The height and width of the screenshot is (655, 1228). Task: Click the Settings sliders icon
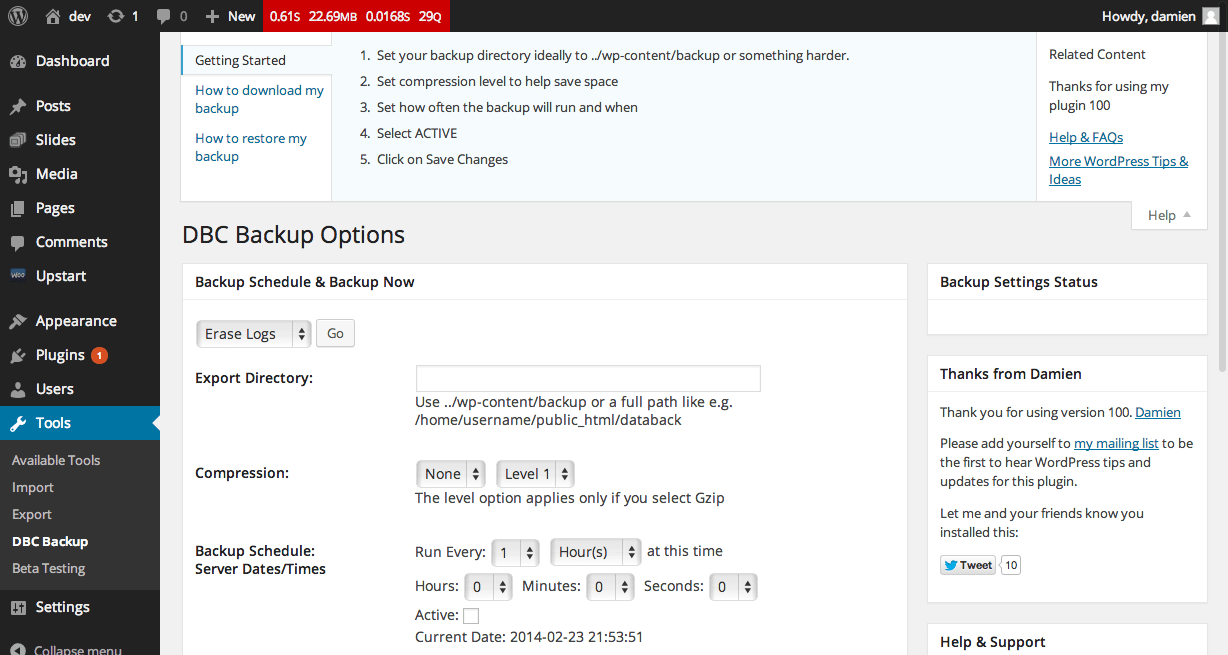coord(18,607)
